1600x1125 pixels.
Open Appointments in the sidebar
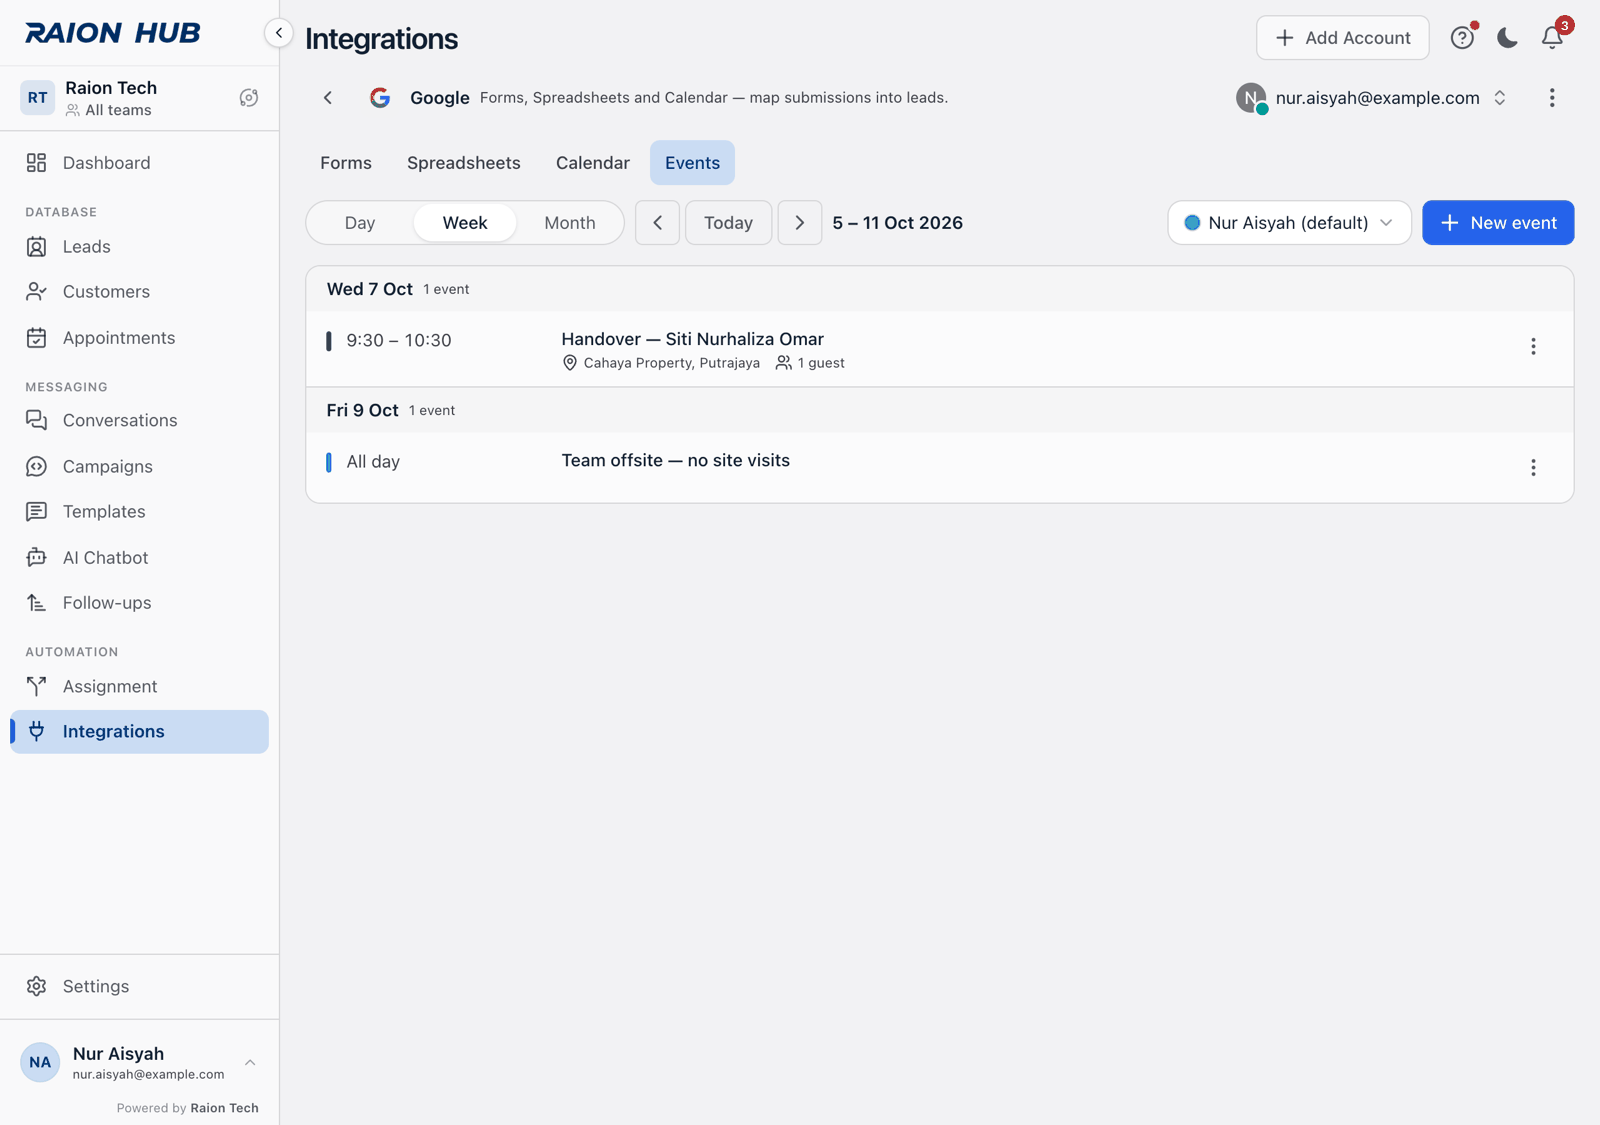(139, 338)
